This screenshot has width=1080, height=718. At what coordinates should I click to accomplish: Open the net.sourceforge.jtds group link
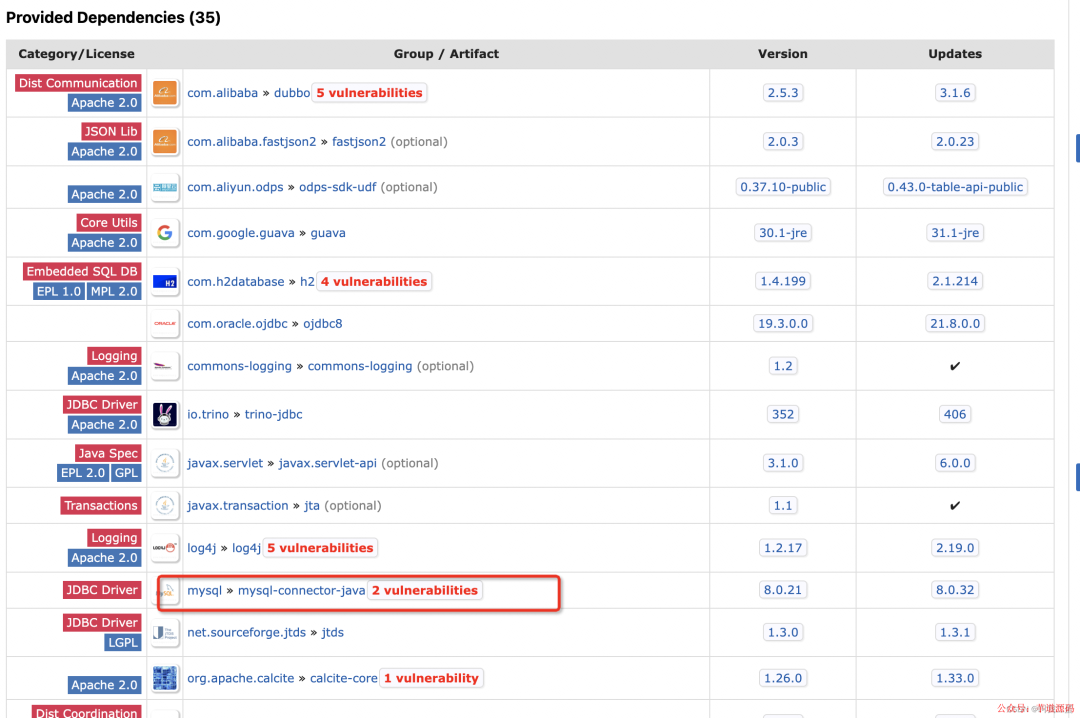coord(247,632)
